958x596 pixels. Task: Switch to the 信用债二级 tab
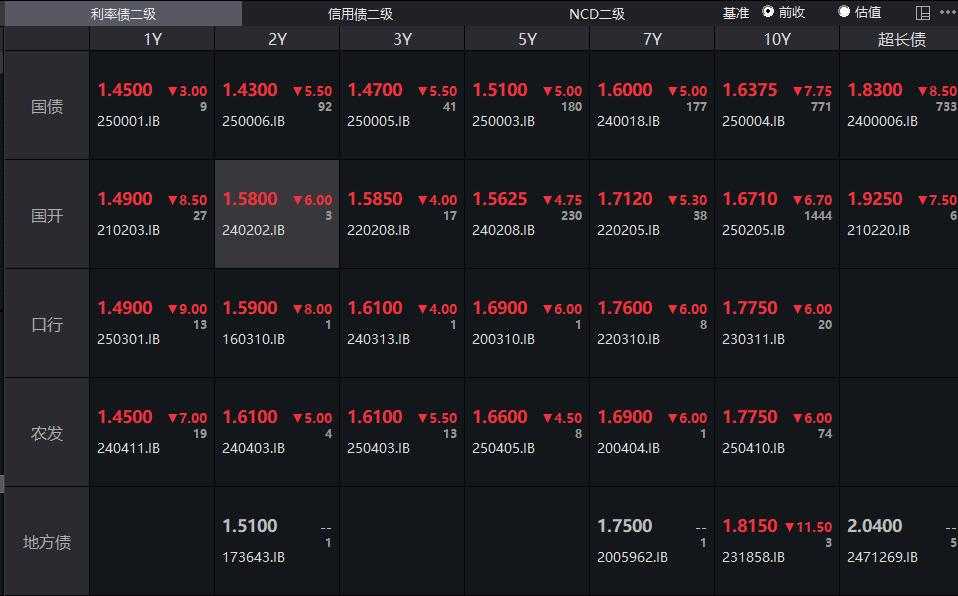360,14
